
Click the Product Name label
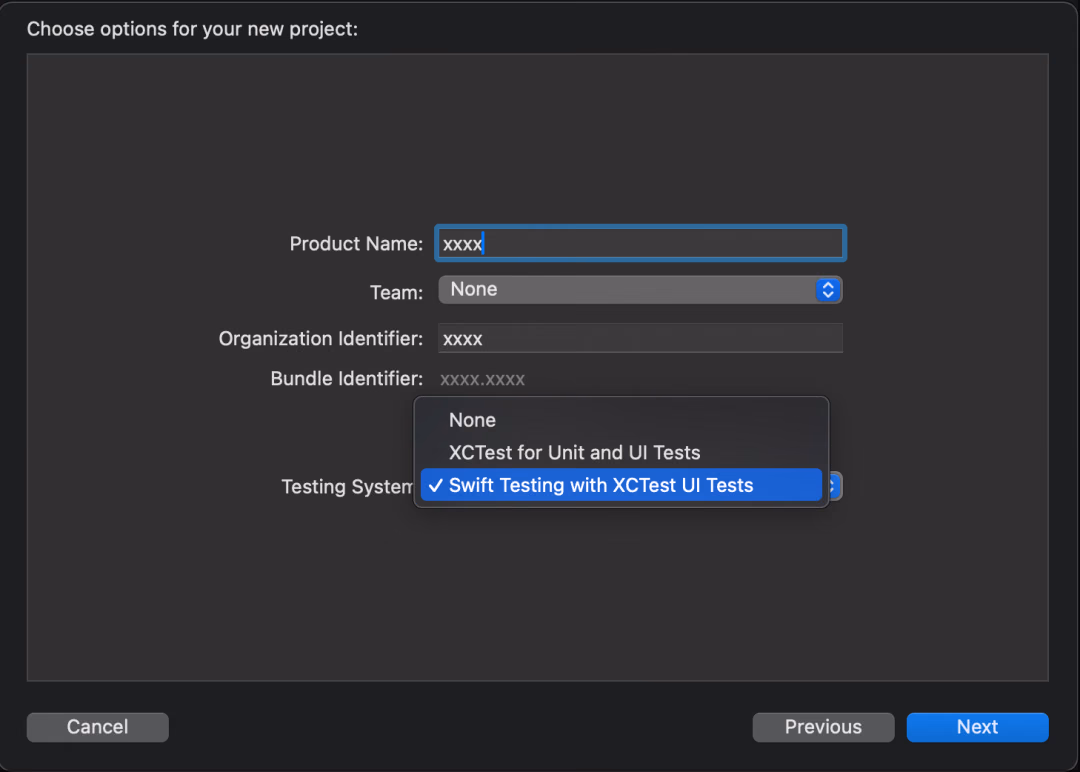pos(356,244)
